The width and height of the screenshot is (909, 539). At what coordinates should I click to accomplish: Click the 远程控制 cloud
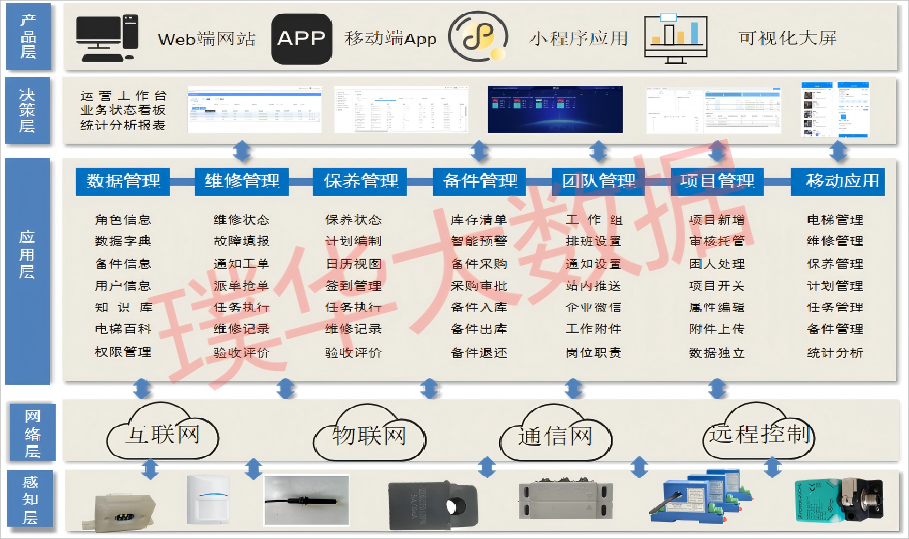coord(759,432)
